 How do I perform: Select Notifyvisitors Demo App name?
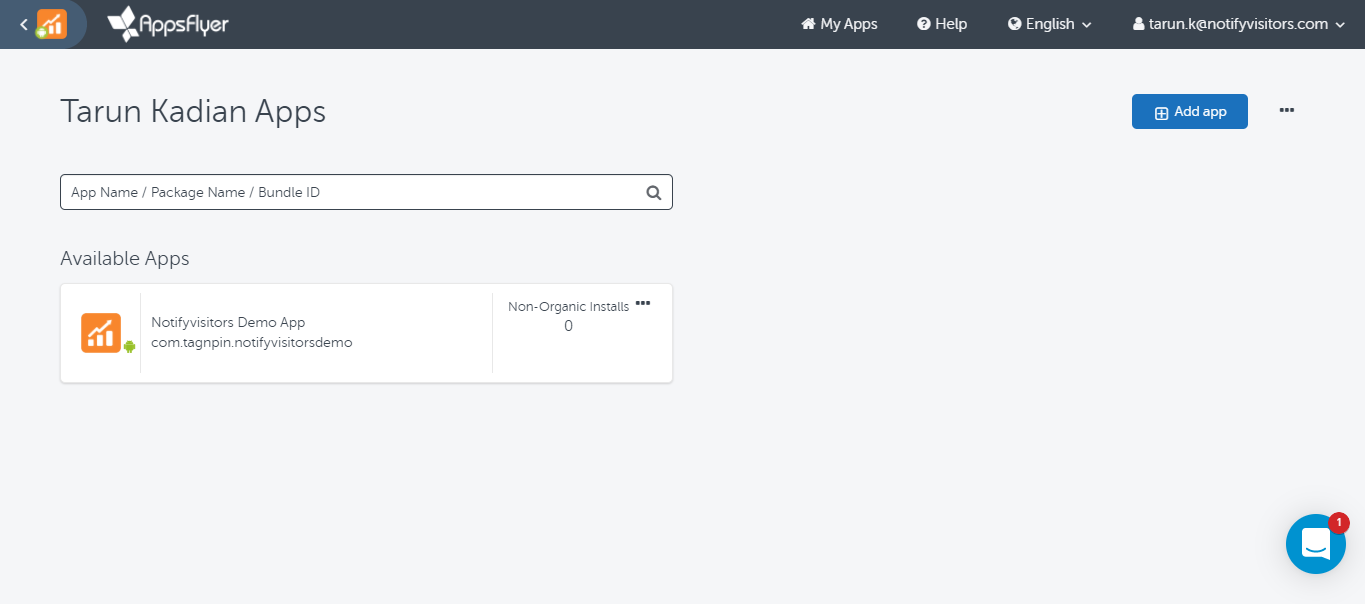(228, 322)
